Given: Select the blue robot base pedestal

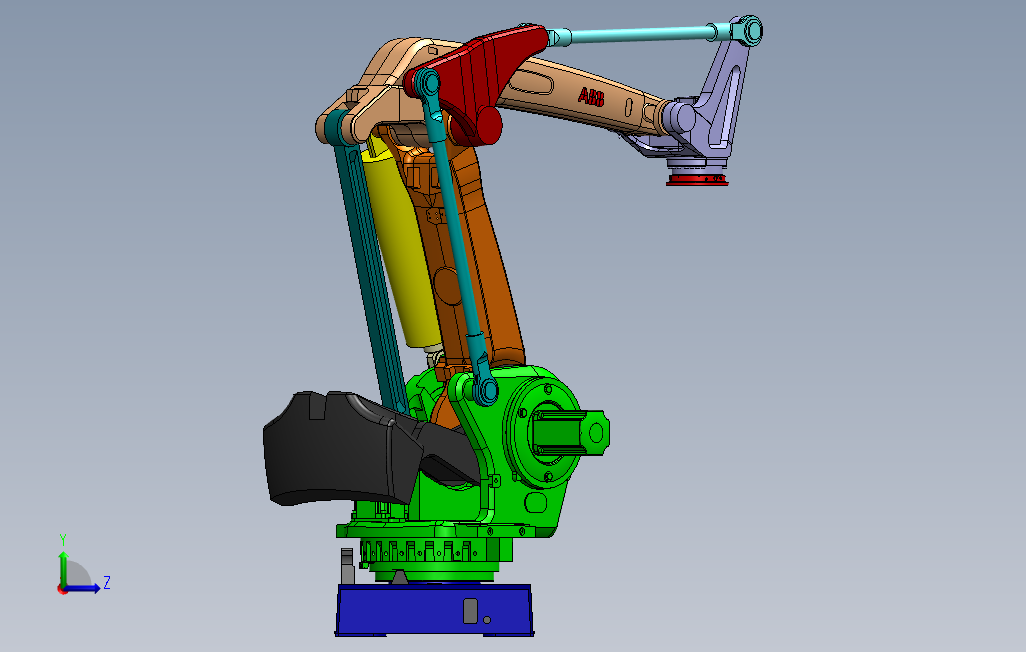Looking at the screenshot, I should click(x=434, y=610).
